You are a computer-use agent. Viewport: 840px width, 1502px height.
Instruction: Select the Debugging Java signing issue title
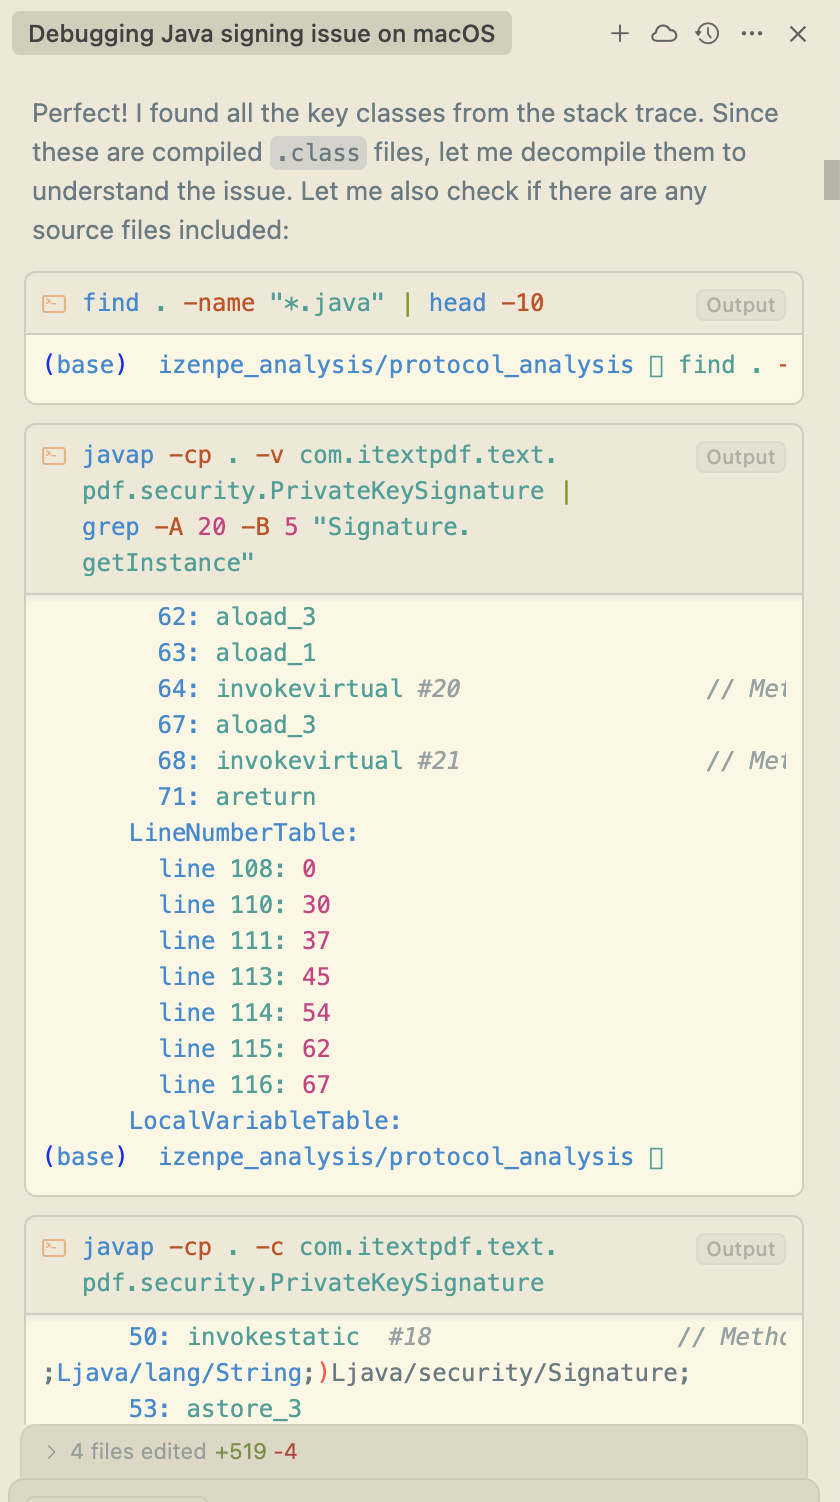[262, 33]
